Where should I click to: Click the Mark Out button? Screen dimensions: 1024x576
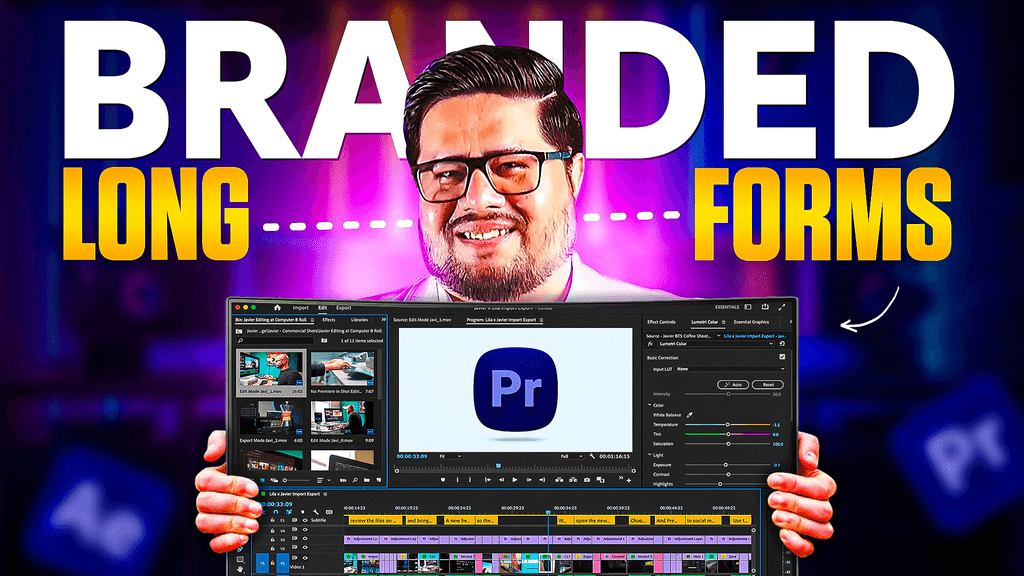(x=470, y=480)
